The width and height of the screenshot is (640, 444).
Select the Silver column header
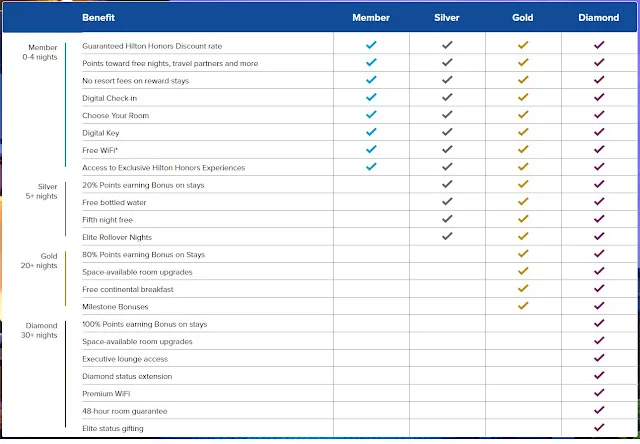pos(447,18)
